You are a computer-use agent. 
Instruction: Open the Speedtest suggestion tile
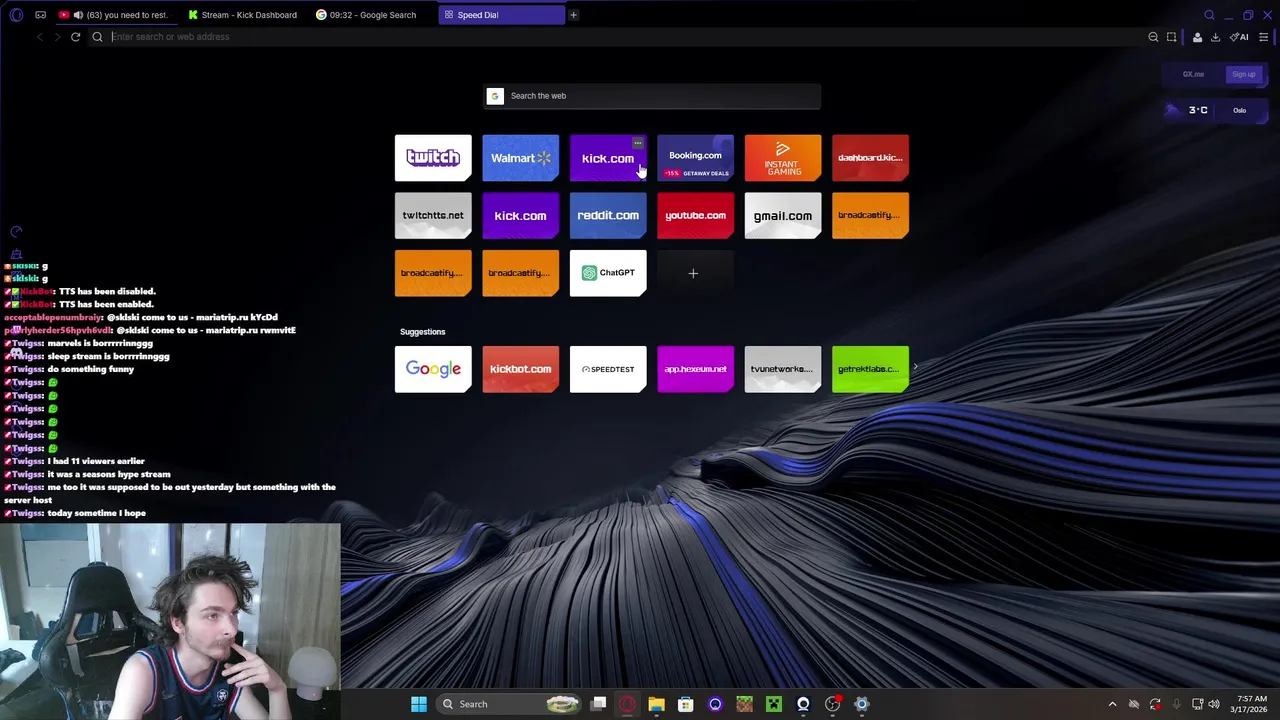(x=608, y=369)
